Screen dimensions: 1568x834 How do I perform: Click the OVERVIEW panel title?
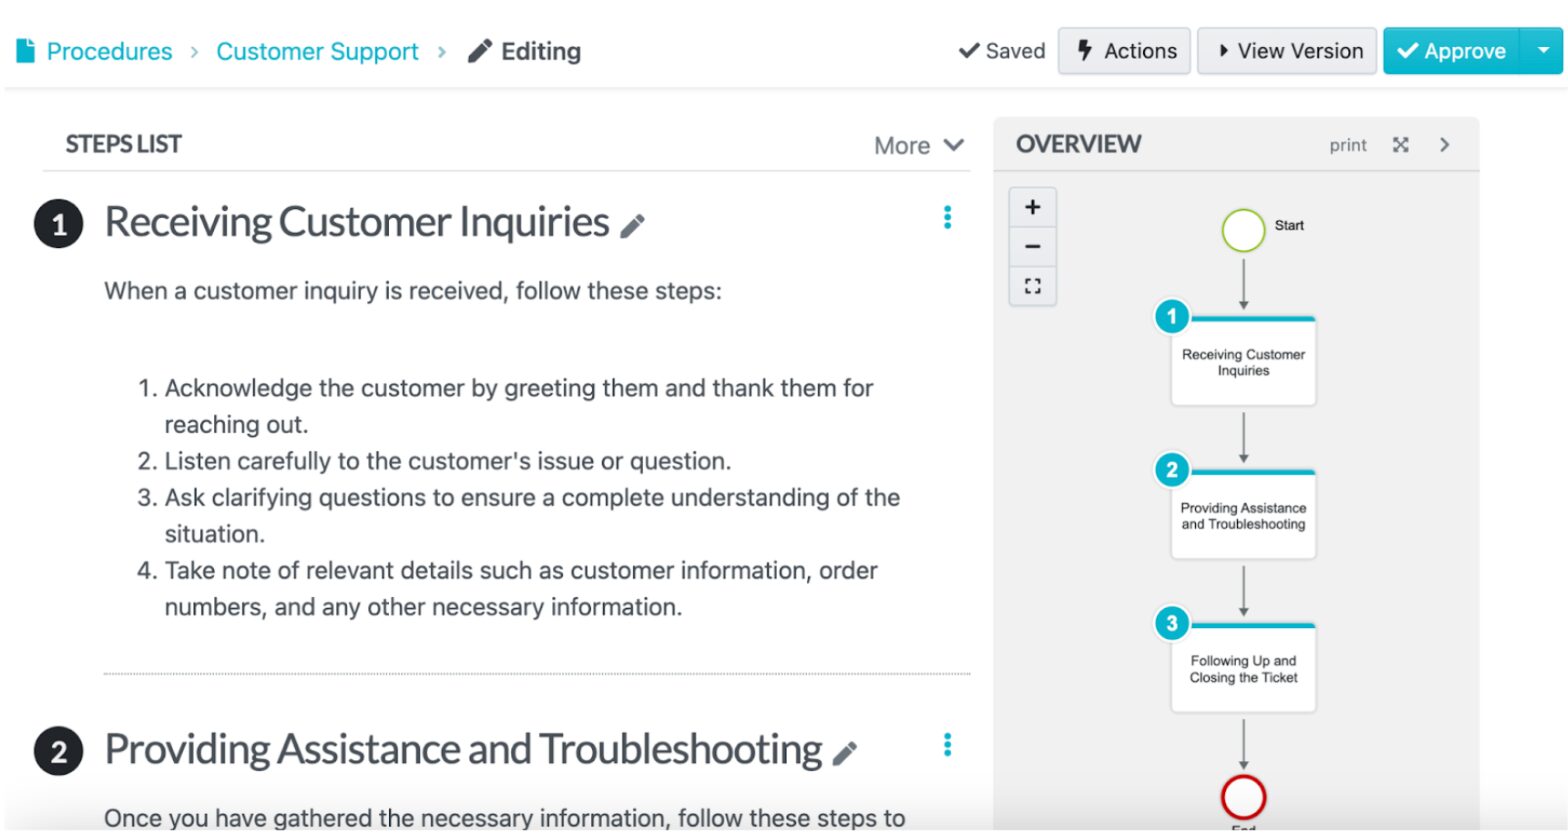pyautogui.click(x=1078, y=144)
